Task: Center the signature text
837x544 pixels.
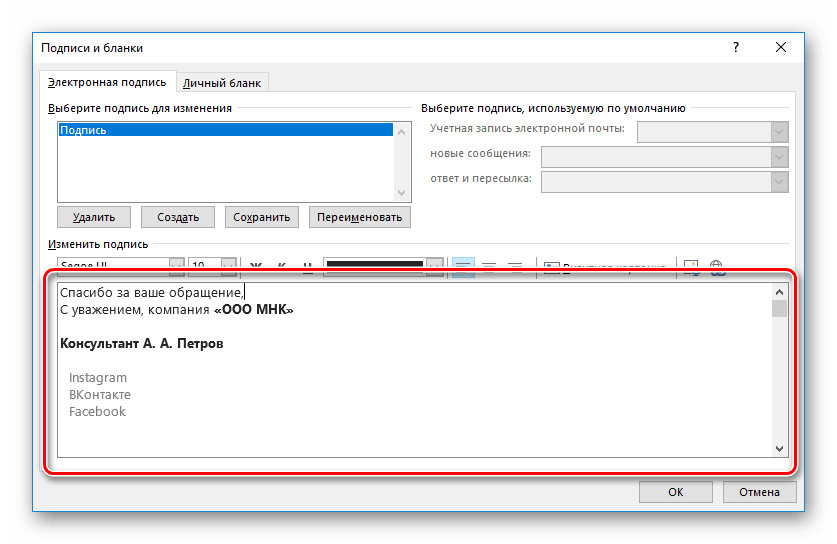Action: 489,266
